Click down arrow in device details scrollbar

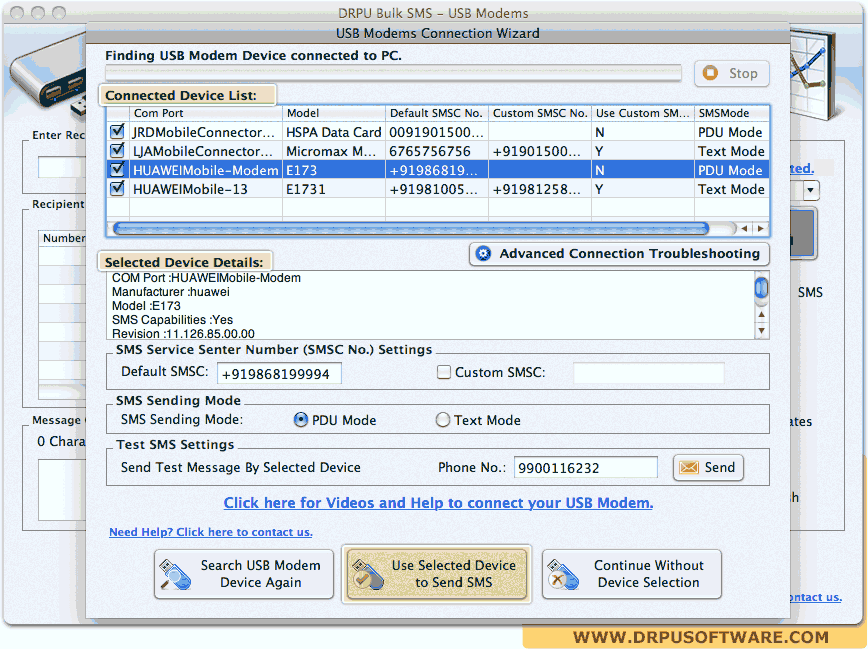(x=762, y=331)
